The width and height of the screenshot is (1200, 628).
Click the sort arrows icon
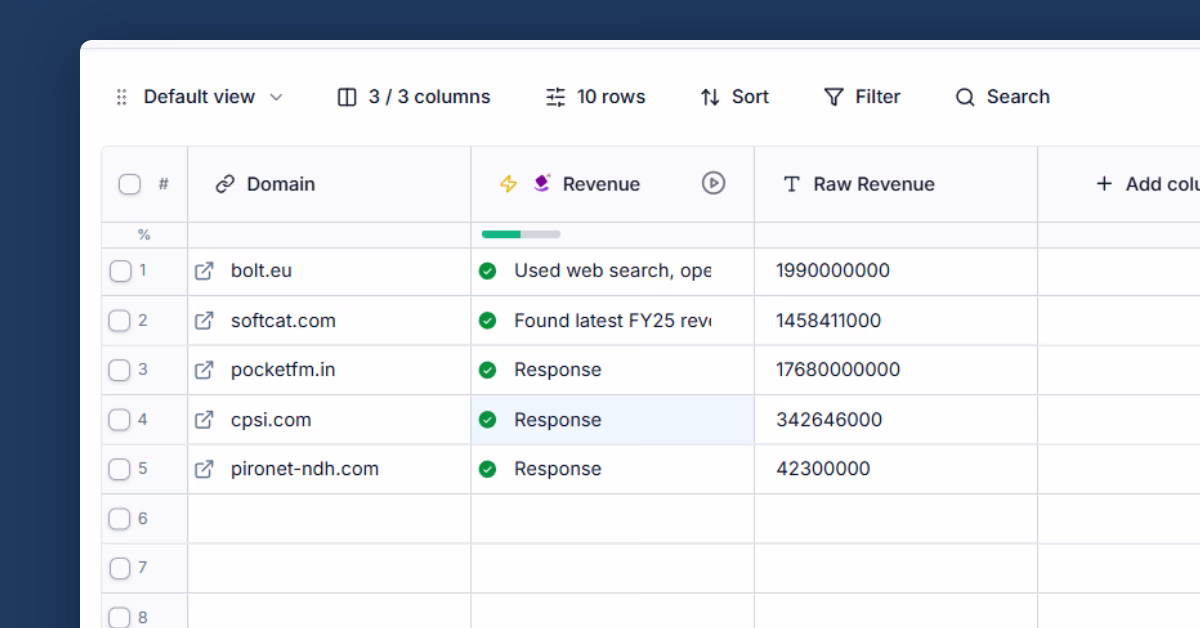pos(710,97)
